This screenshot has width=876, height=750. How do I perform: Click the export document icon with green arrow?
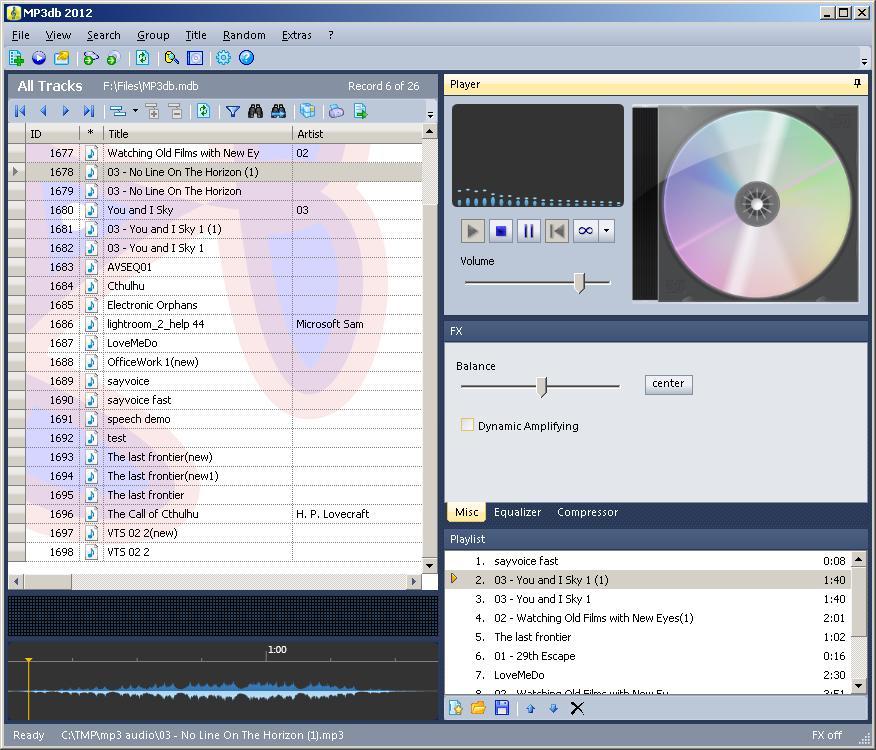[x=360, y=111]
